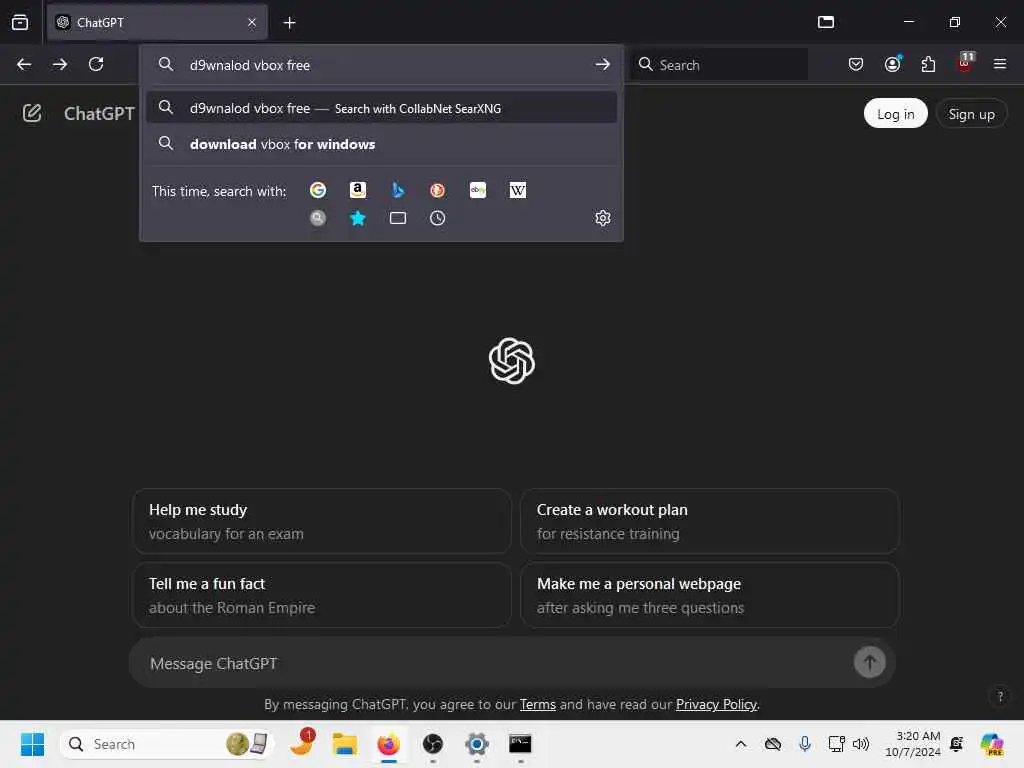Viewport: 1024px width, 768px height.
Task: Select 'Tell me a fun fact' prompt card
Action: (x=321, y=595)
